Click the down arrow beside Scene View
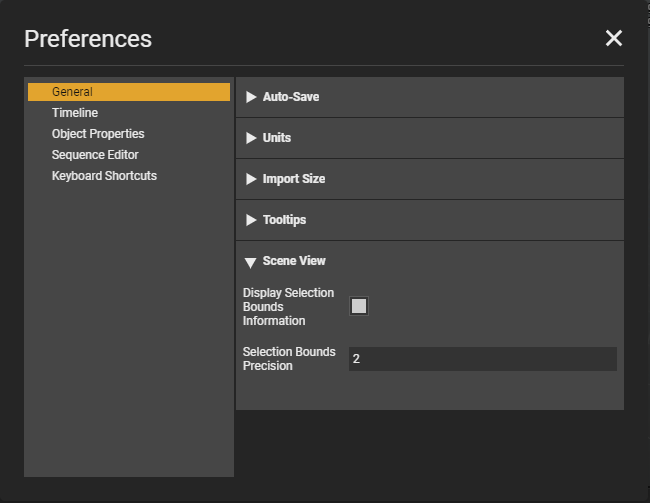Viewport: 650px width, 503px height. coord(251,262)
